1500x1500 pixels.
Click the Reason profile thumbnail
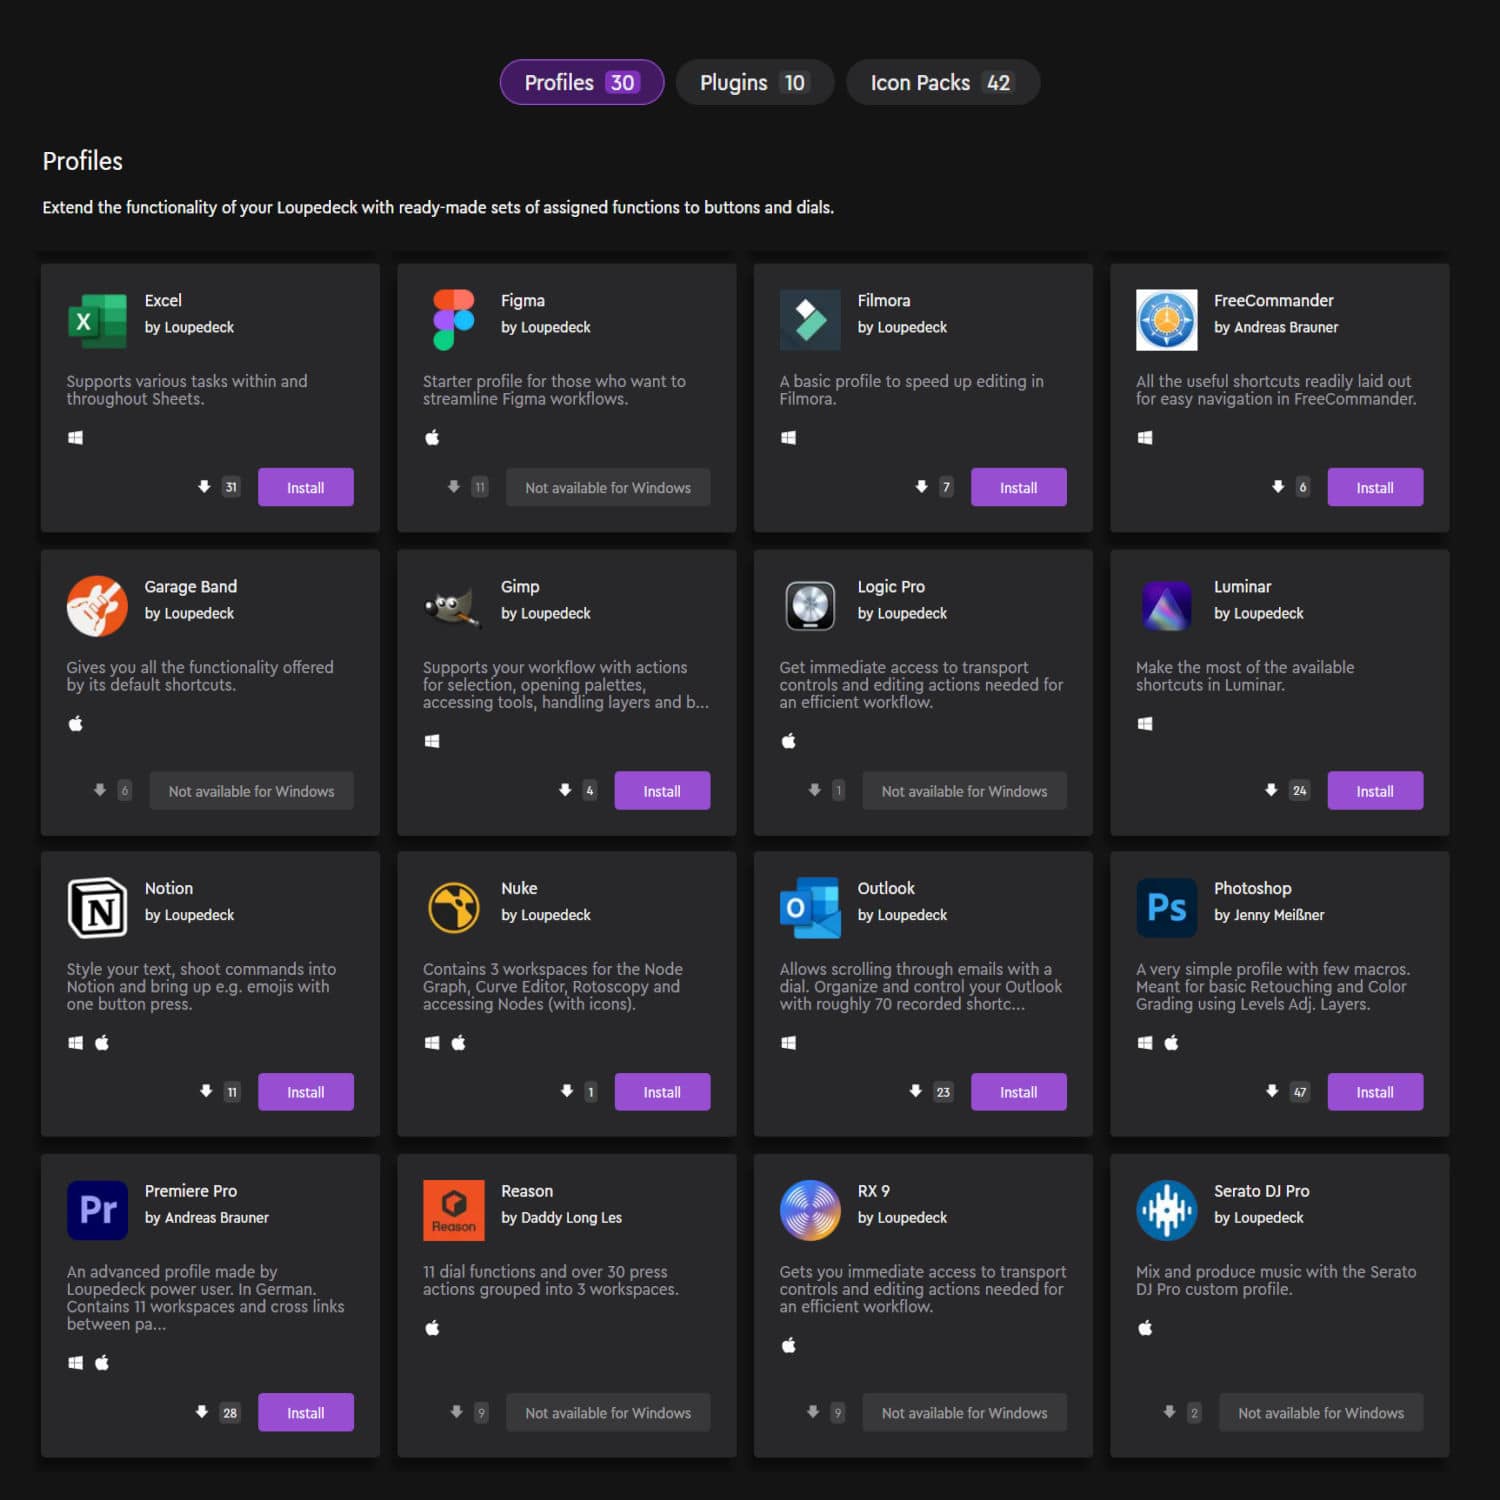[x=453, y=1210]
